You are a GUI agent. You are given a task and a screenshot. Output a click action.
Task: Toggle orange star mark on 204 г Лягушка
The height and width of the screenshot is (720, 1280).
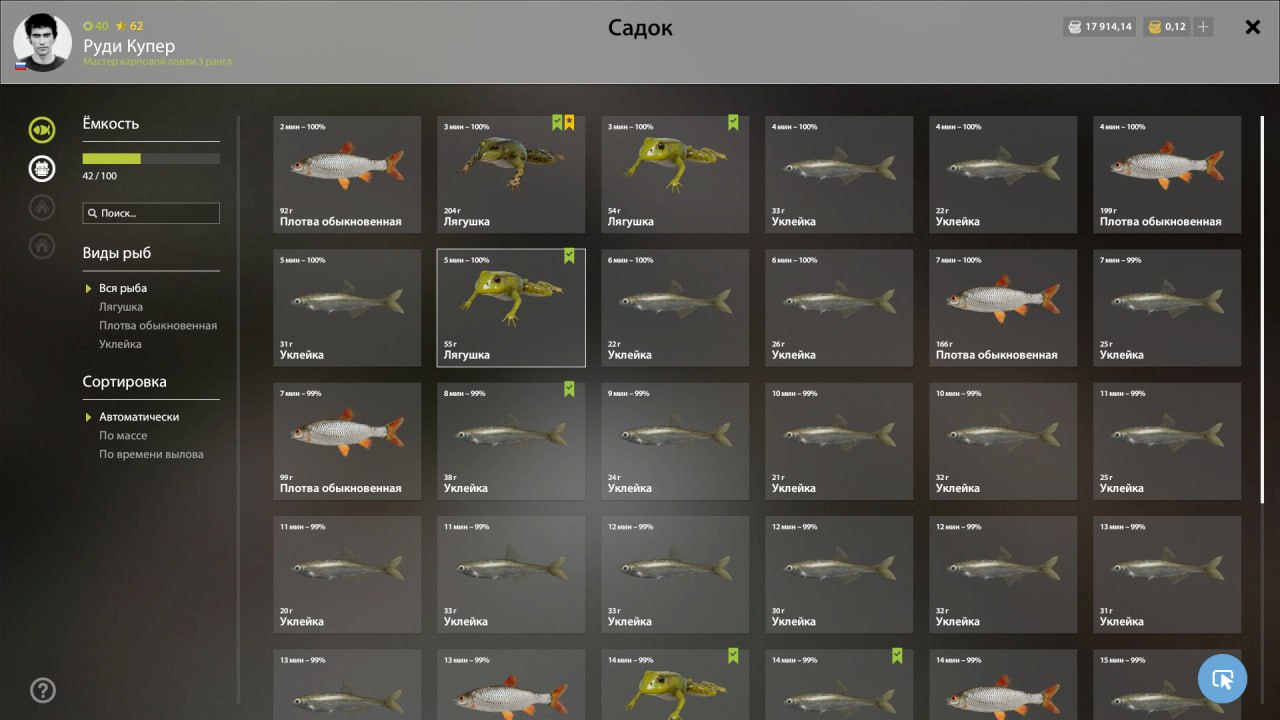(569, 122)
